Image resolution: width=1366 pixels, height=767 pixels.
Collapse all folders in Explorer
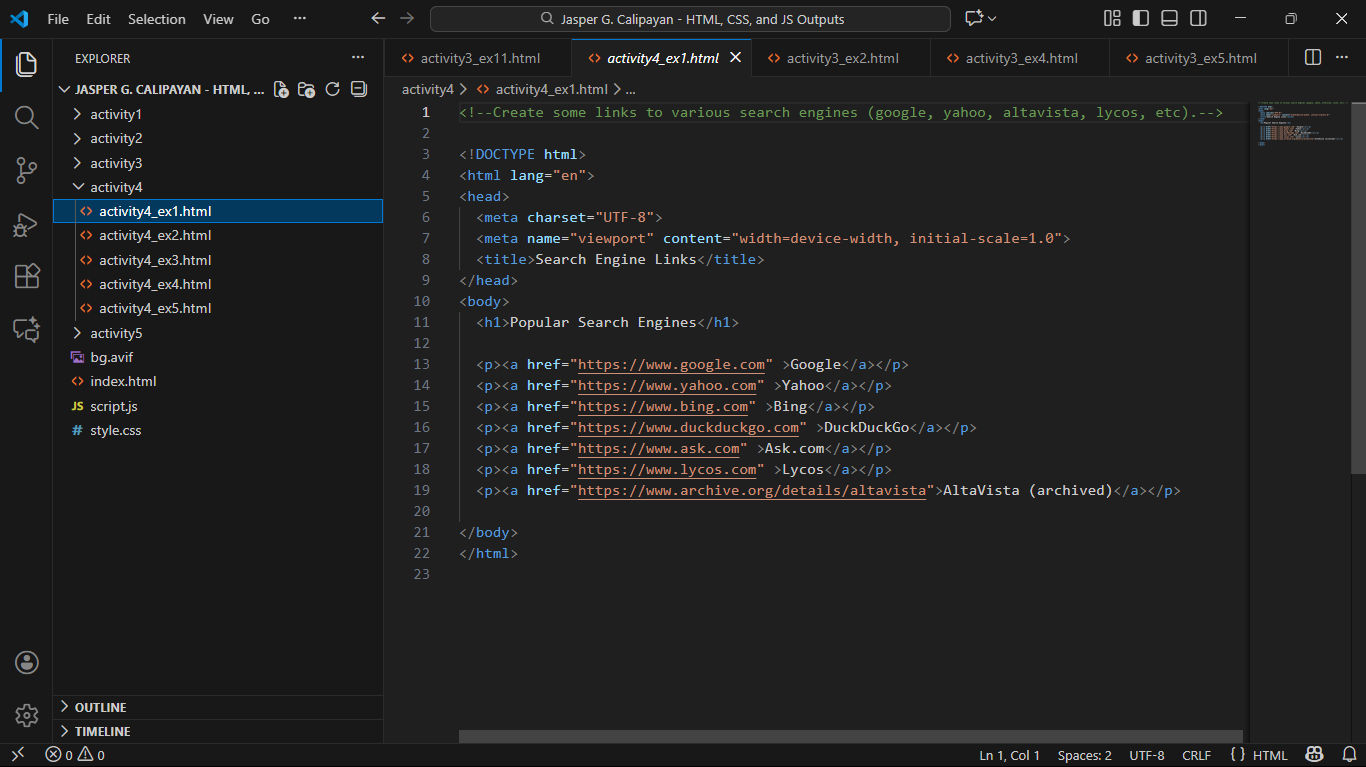pos(359,89)
